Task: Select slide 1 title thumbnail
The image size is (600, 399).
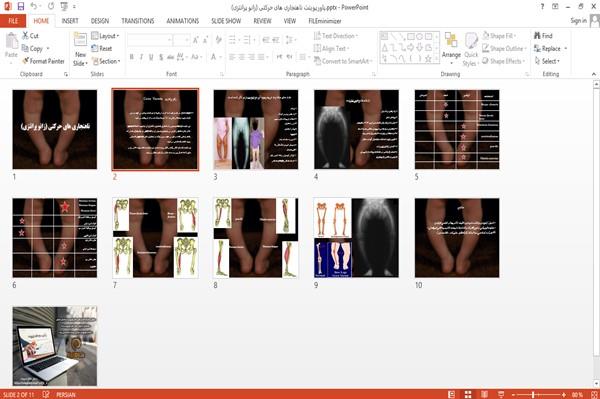Action: coord(55,129)
